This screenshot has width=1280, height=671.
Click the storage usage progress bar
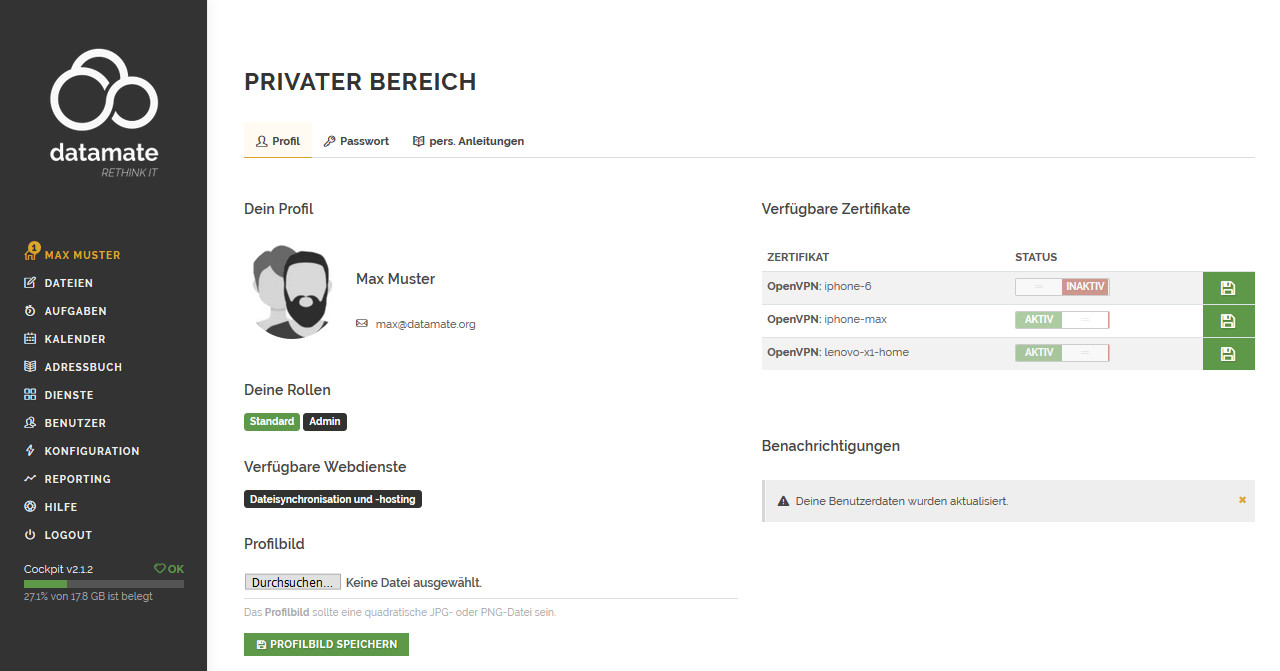104,583
